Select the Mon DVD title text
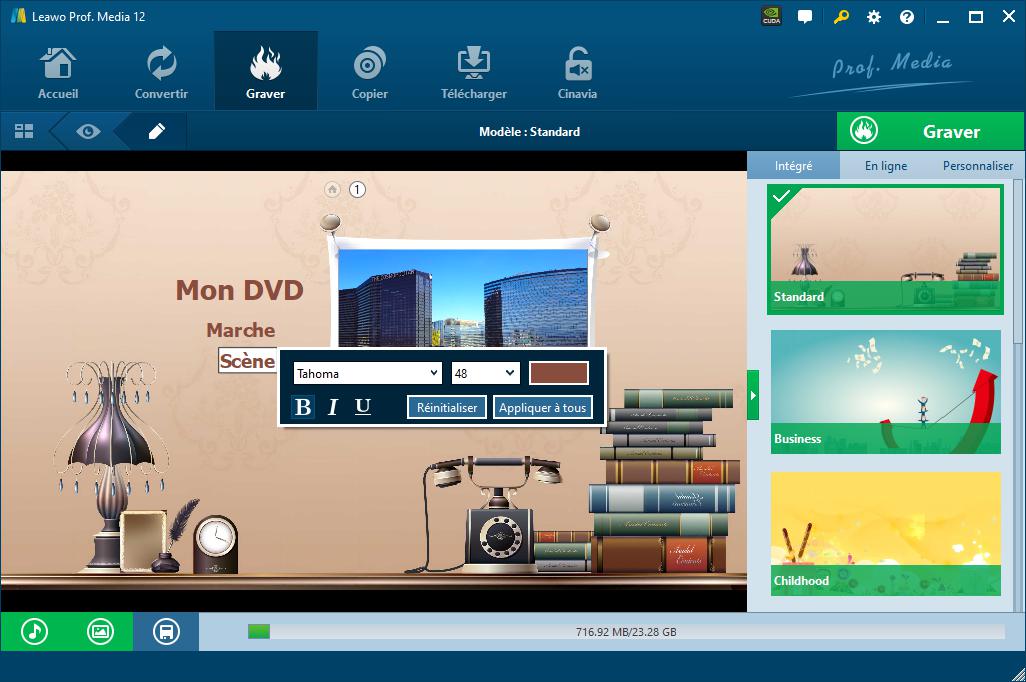Image resolution: width=1026 pixels, height=682 pixels. pyautogui.click(x=239, y=290)
